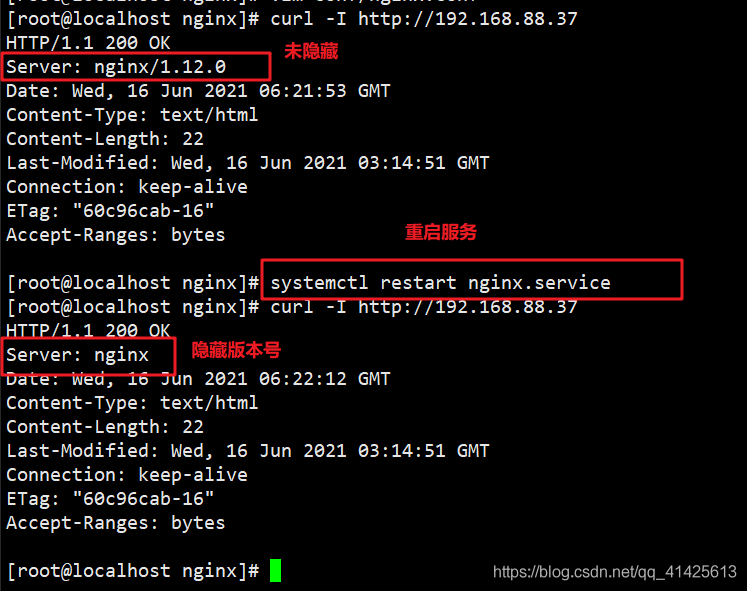The image size is (747, 591).
Task: Click the "Server: nginx/1.12.0" header line
Action: (116, 67)
